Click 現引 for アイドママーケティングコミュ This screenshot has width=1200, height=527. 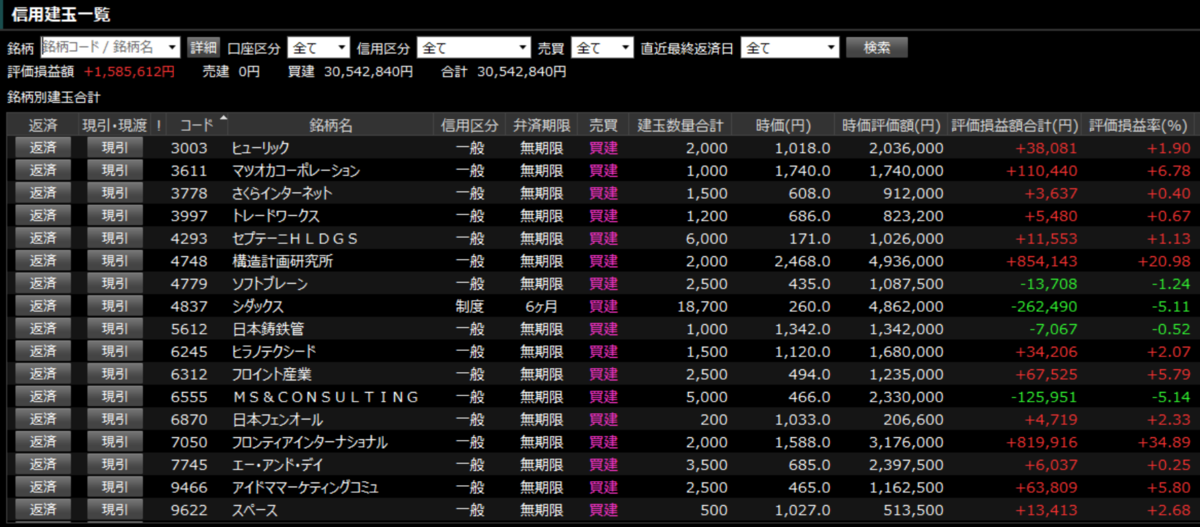tap(115, 487)
